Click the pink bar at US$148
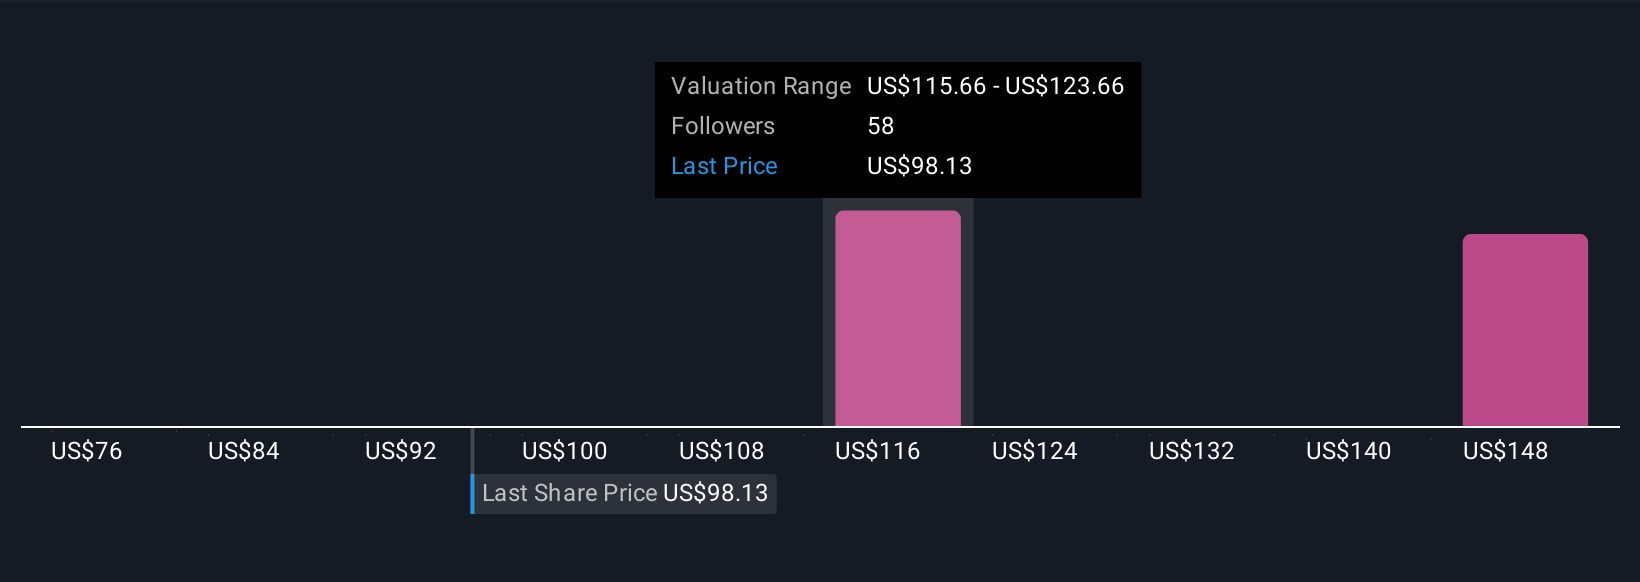Image resolution: width=1640 pixels, height=582 pixels. pos(1525,330)
